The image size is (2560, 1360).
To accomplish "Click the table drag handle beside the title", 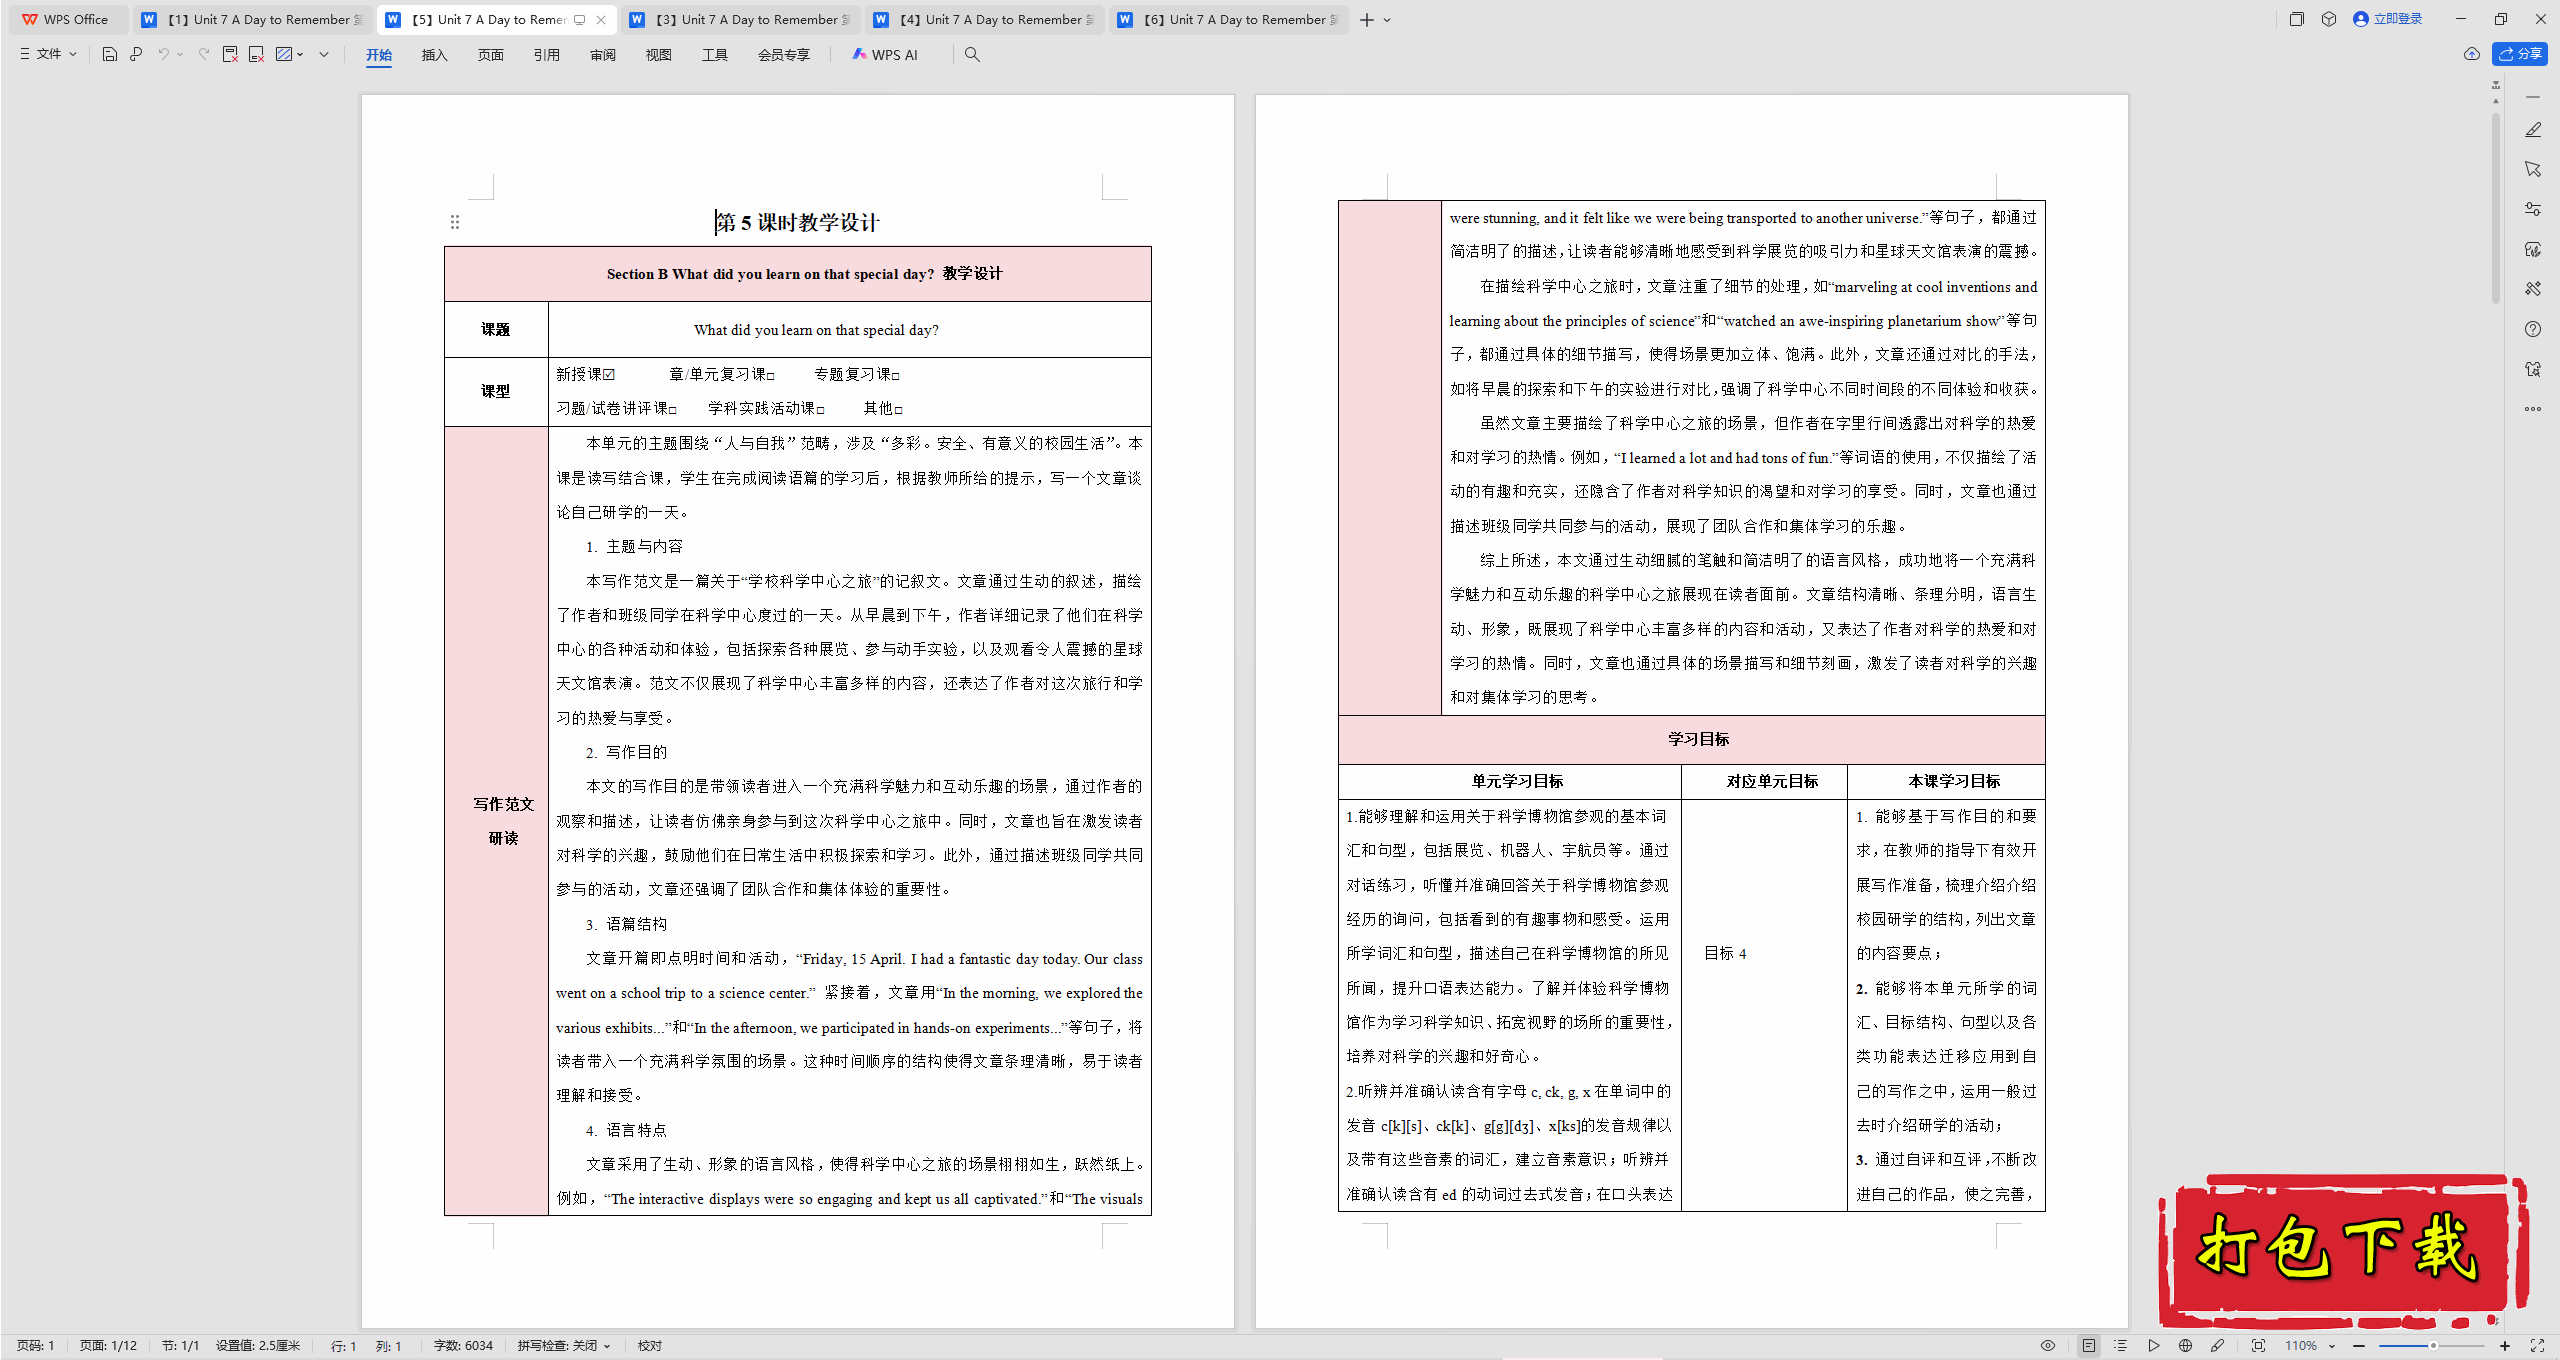I will coord(455,222).
